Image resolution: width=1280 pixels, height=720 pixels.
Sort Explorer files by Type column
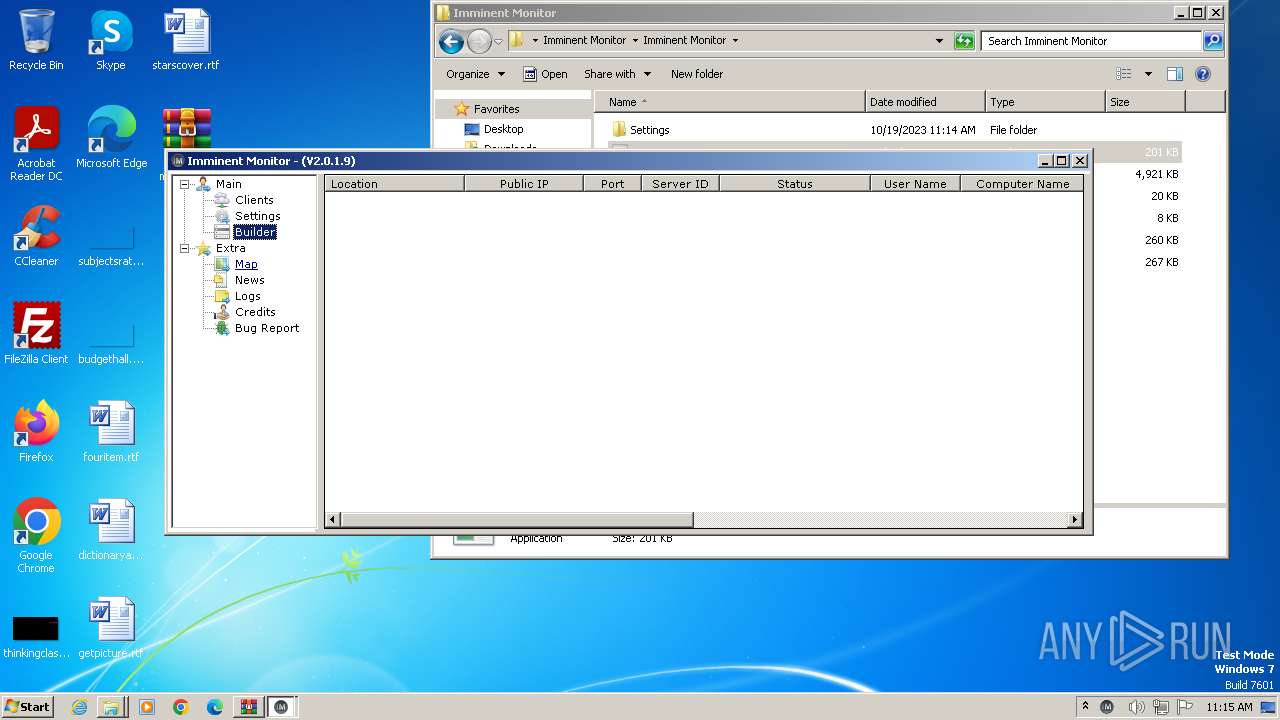1045,102
